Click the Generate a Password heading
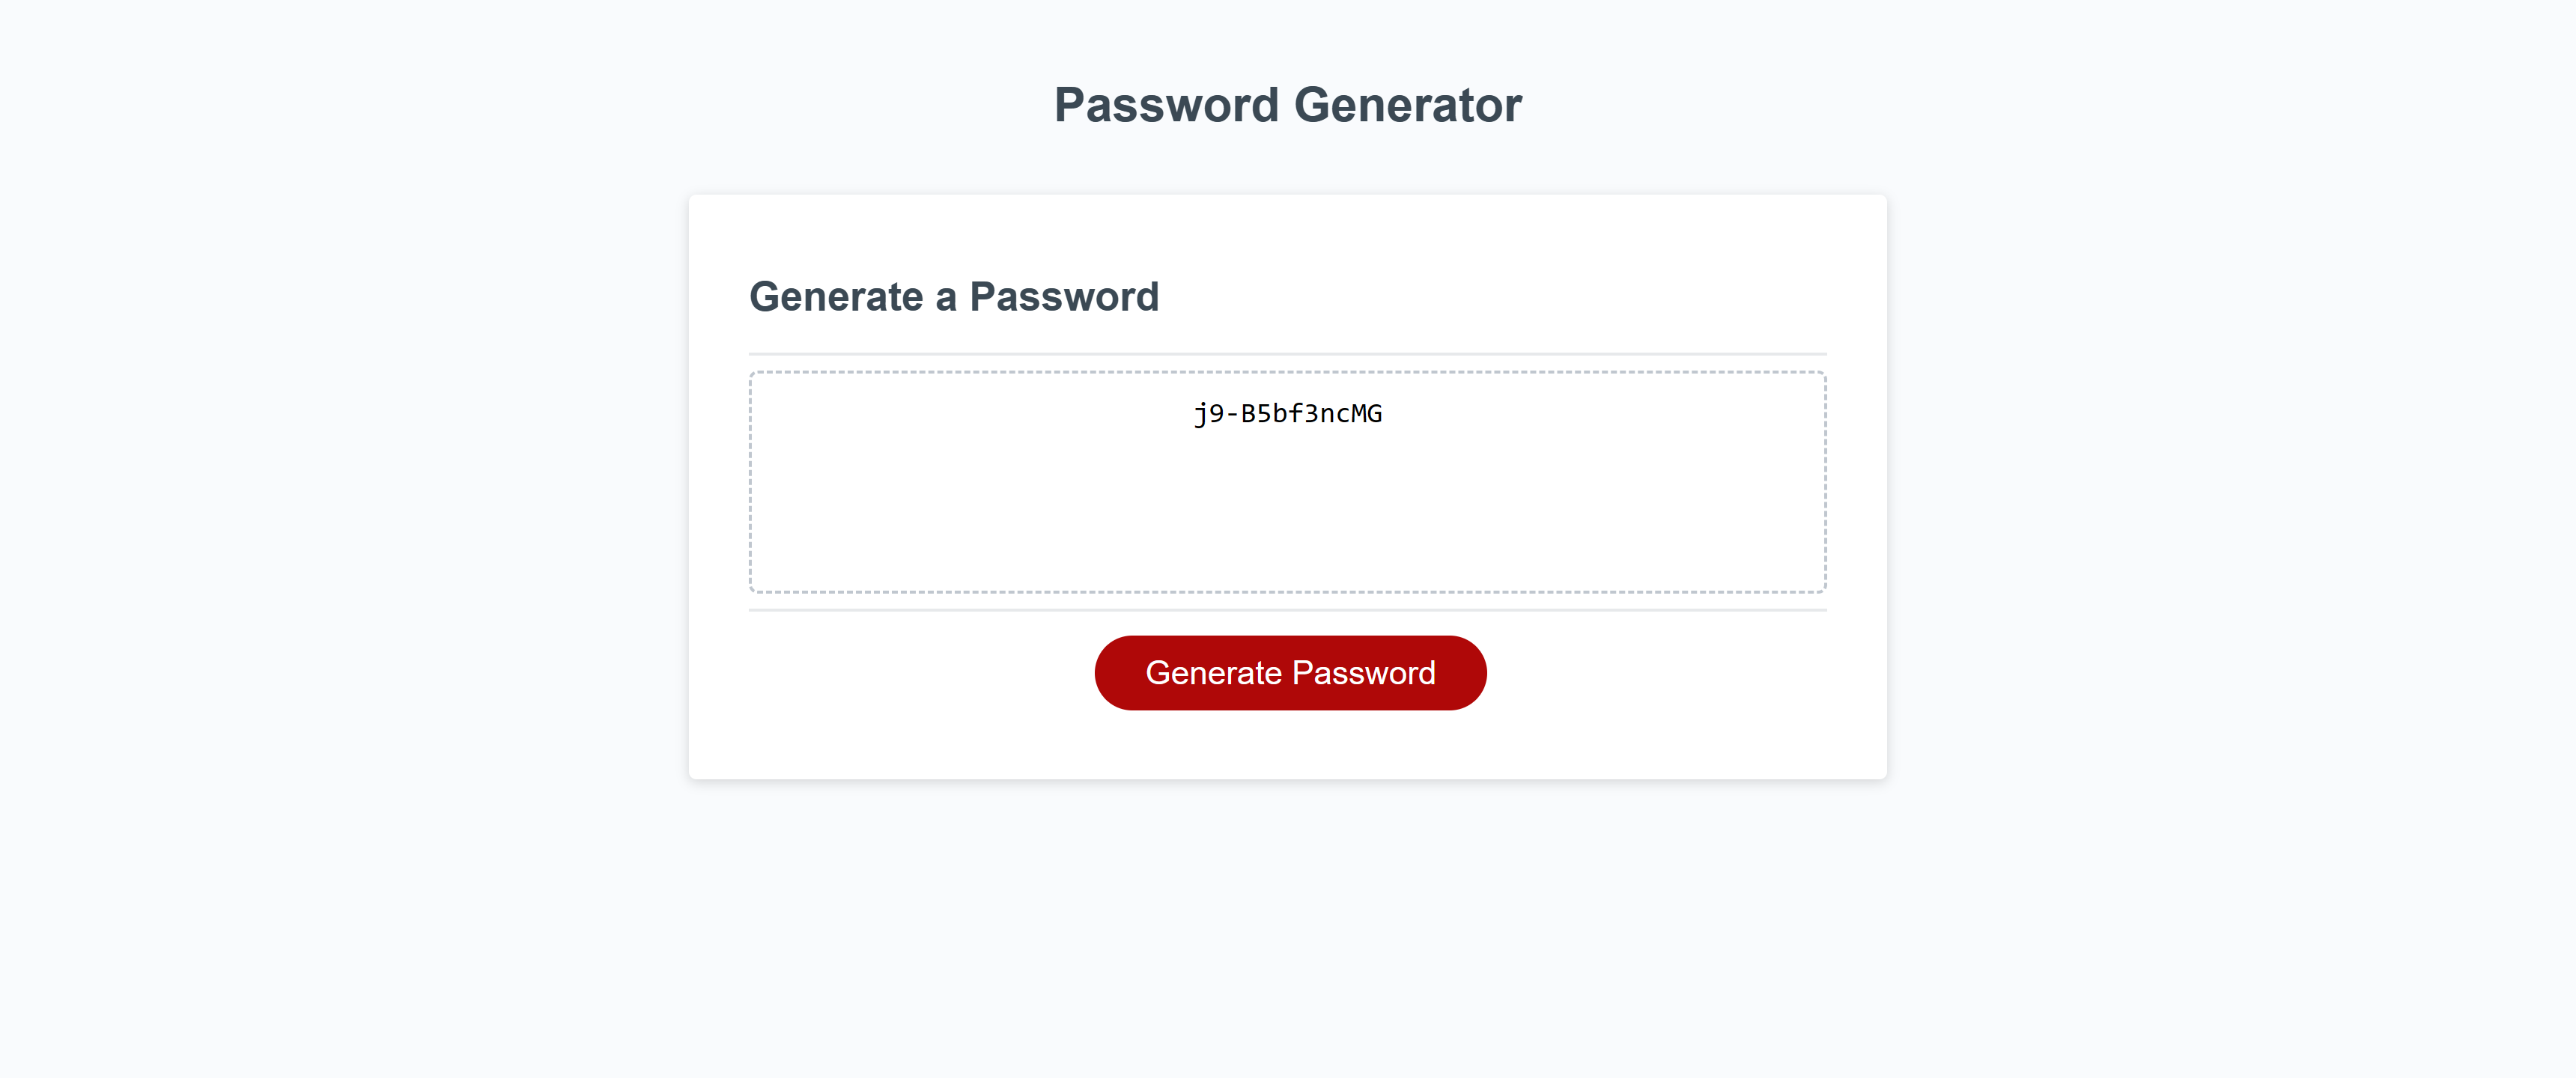This screenshot has height=1078, width=2576. pyautogui.click(x=956, y=296)
